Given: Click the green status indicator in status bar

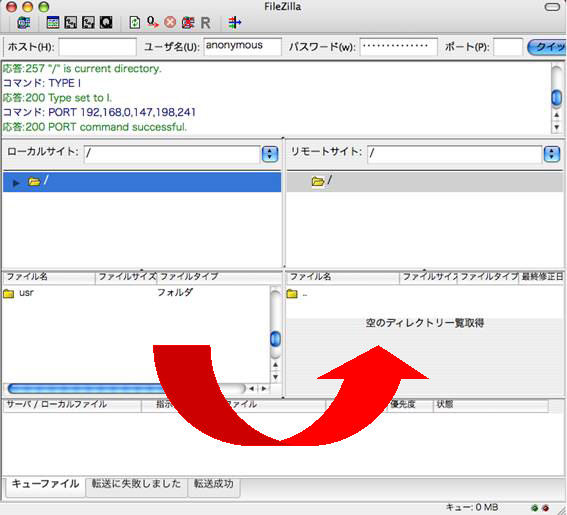Looking at the screenshot, I should pyautogui.click(x=534, y=508).
